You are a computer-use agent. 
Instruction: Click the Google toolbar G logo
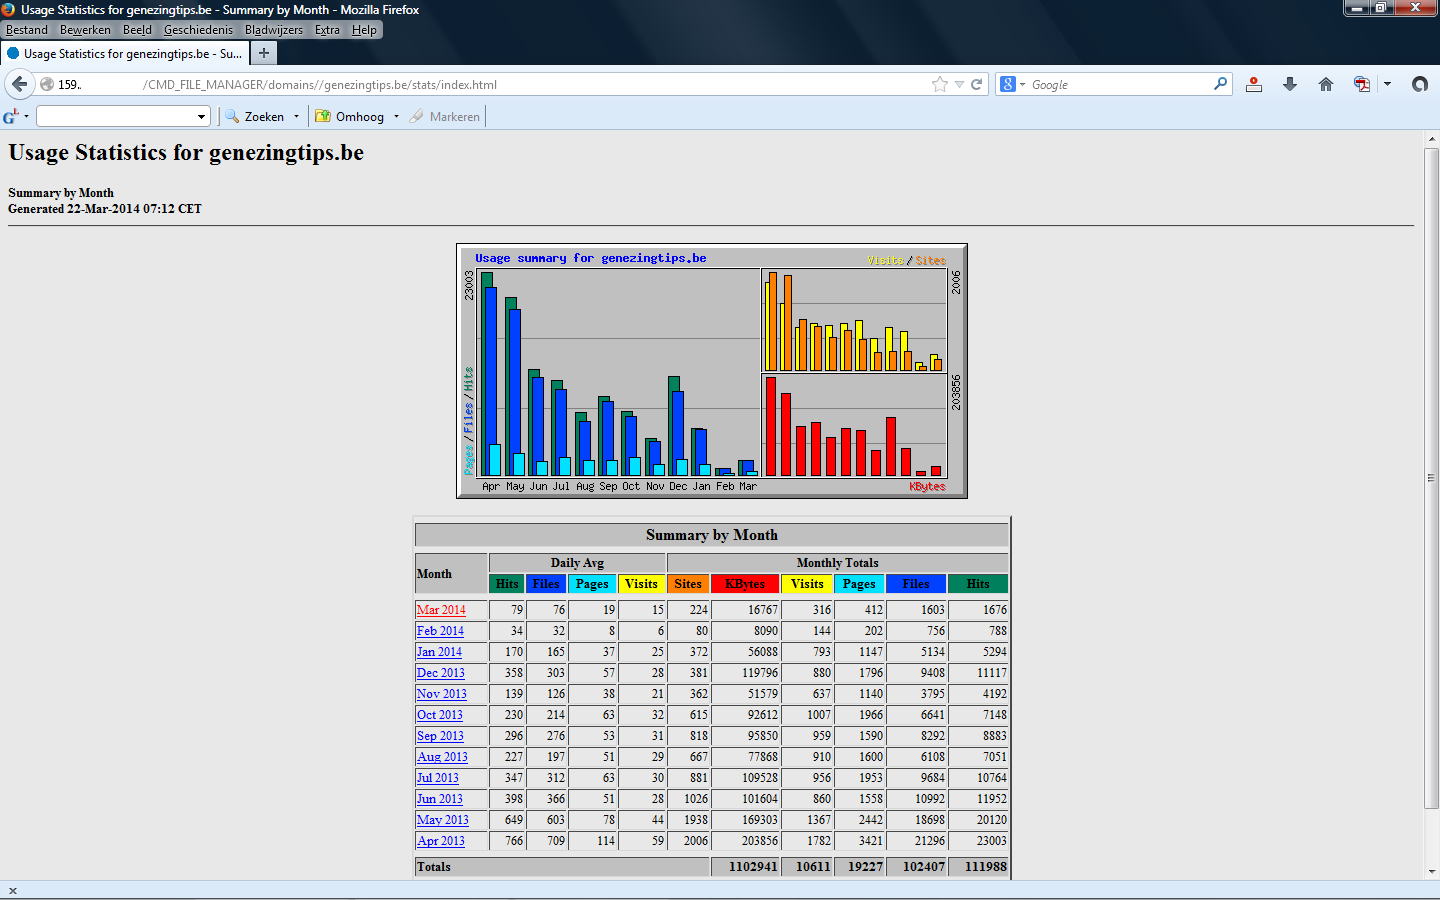click(11, 117)
